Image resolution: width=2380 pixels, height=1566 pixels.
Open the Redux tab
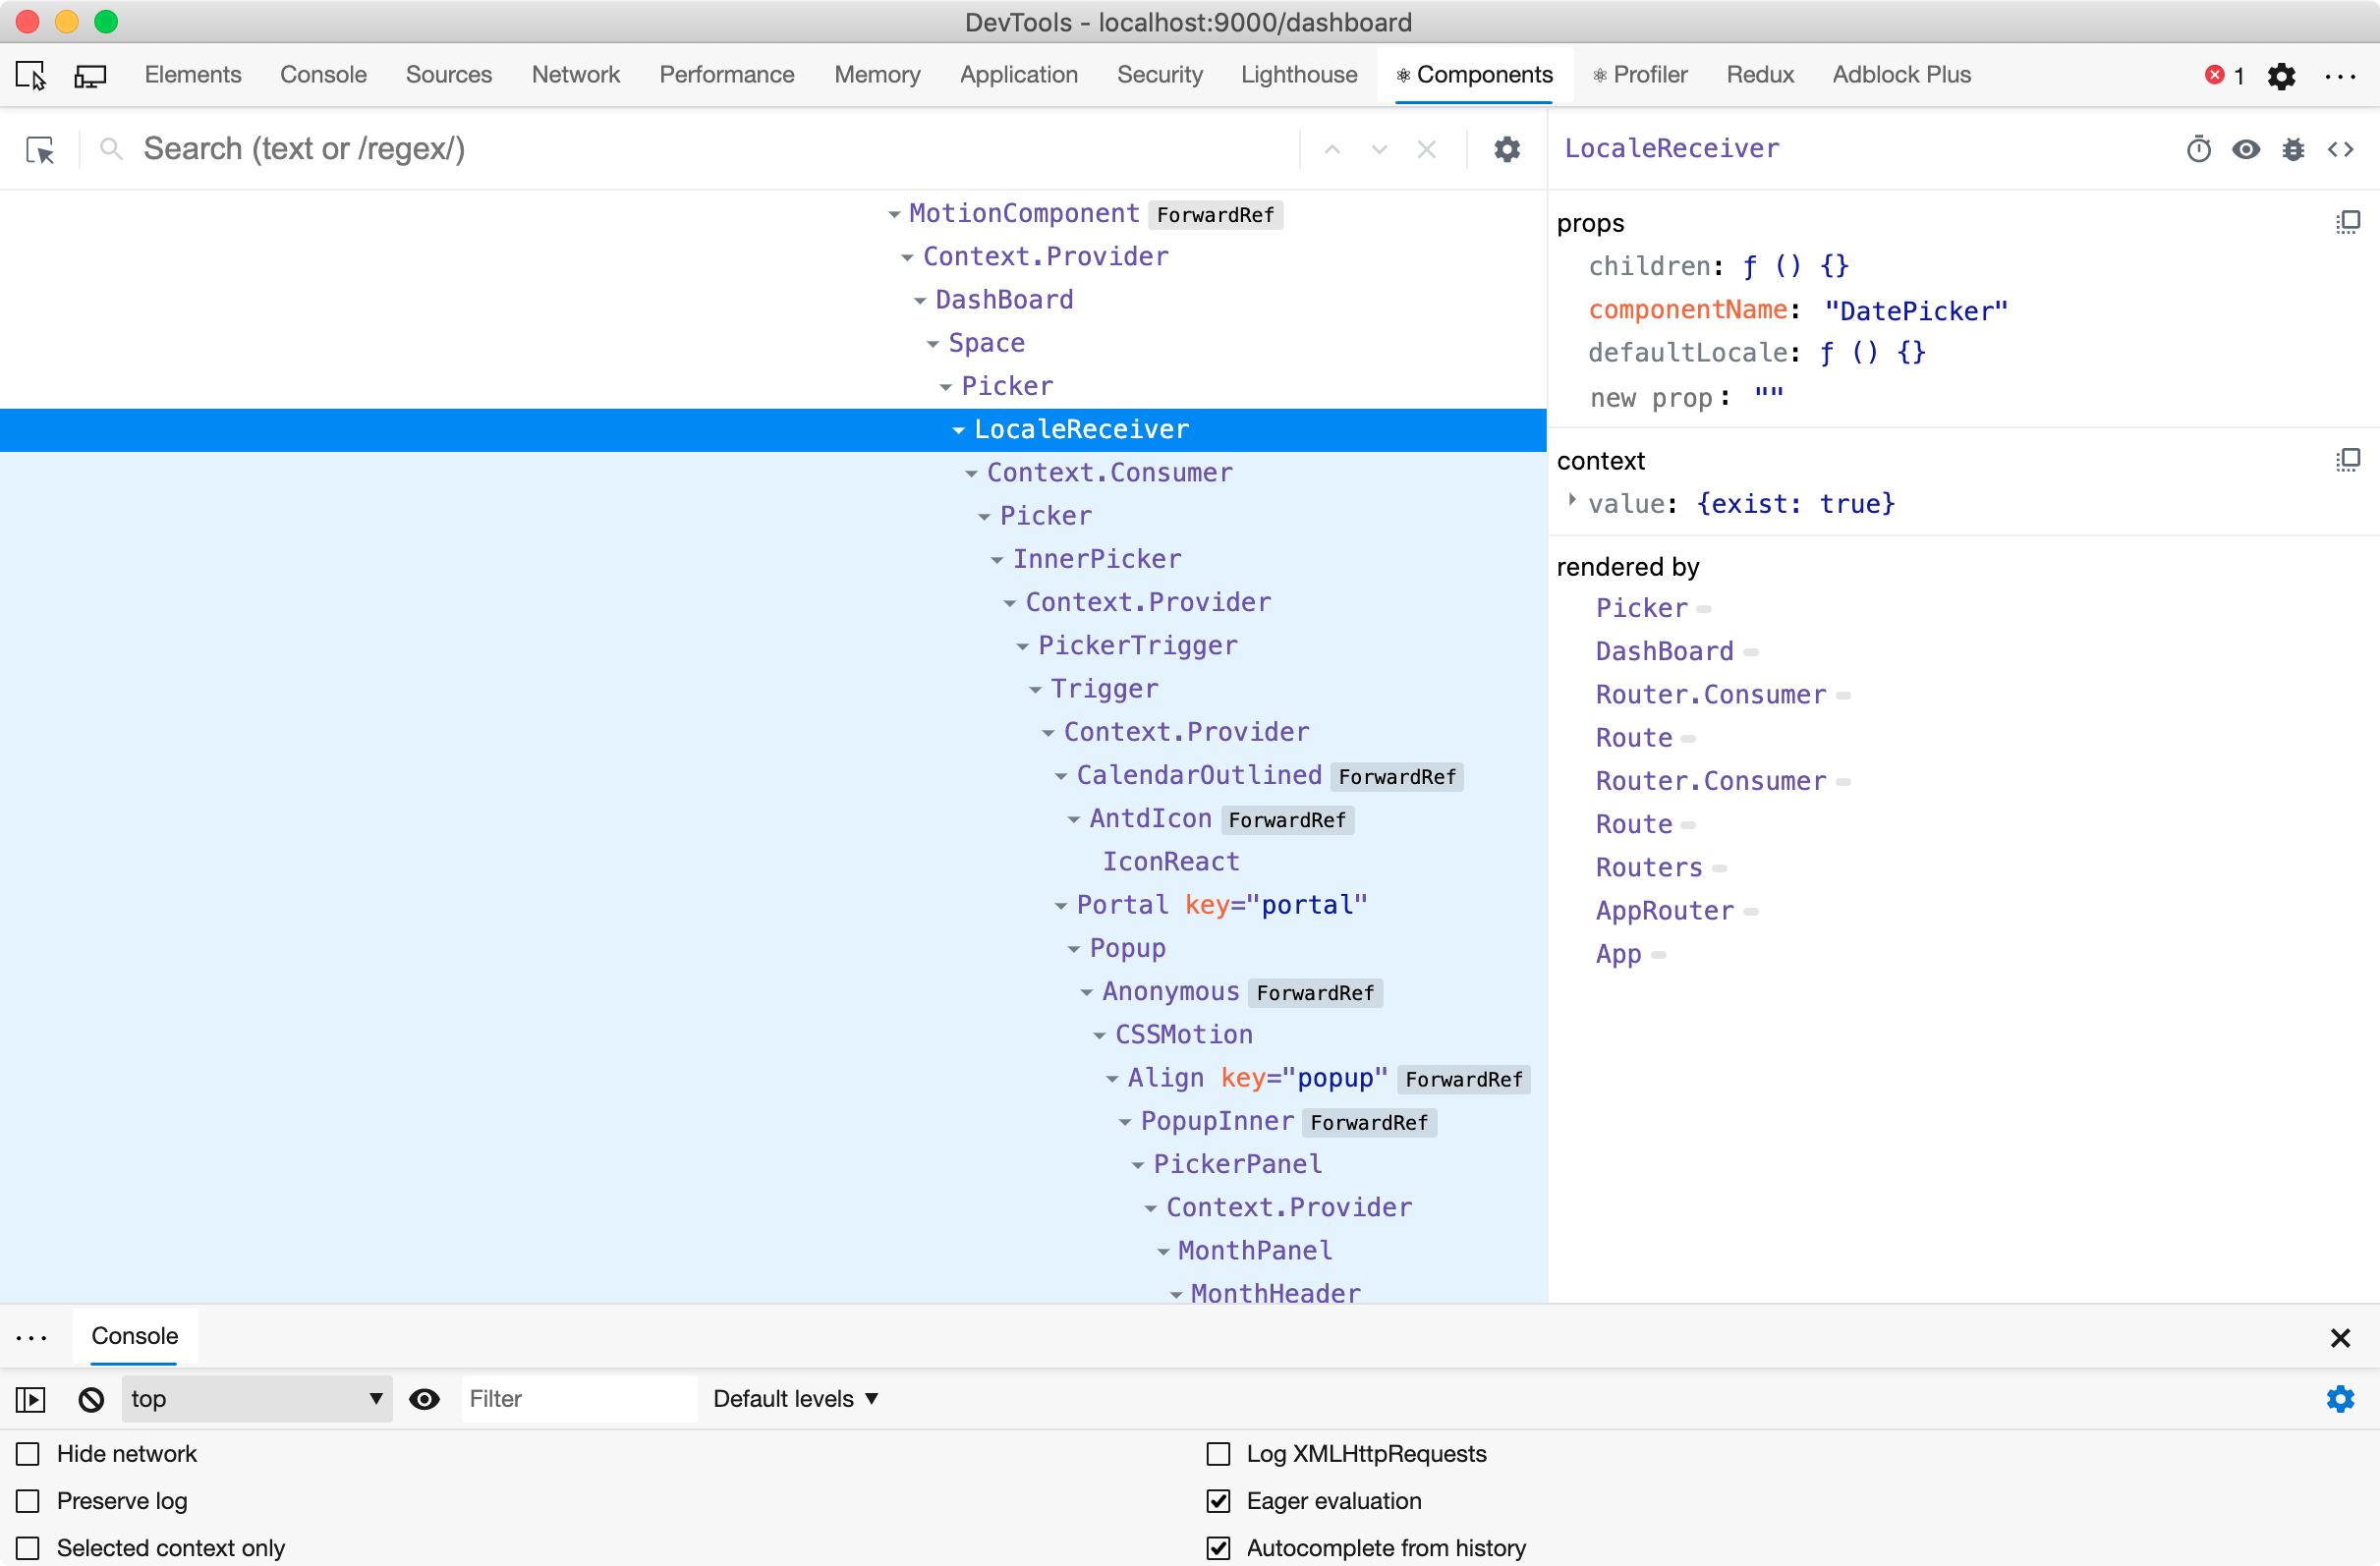click(1759, 74)
